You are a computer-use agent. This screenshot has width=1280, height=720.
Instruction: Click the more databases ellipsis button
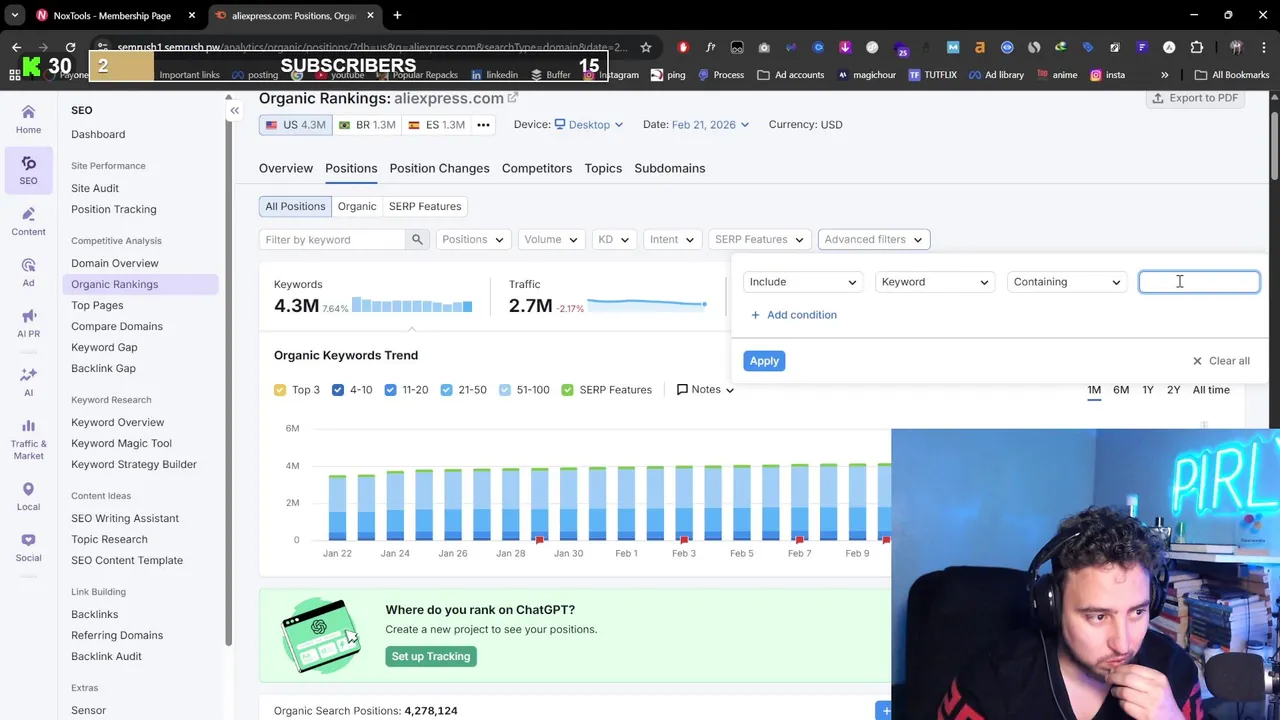483,125
